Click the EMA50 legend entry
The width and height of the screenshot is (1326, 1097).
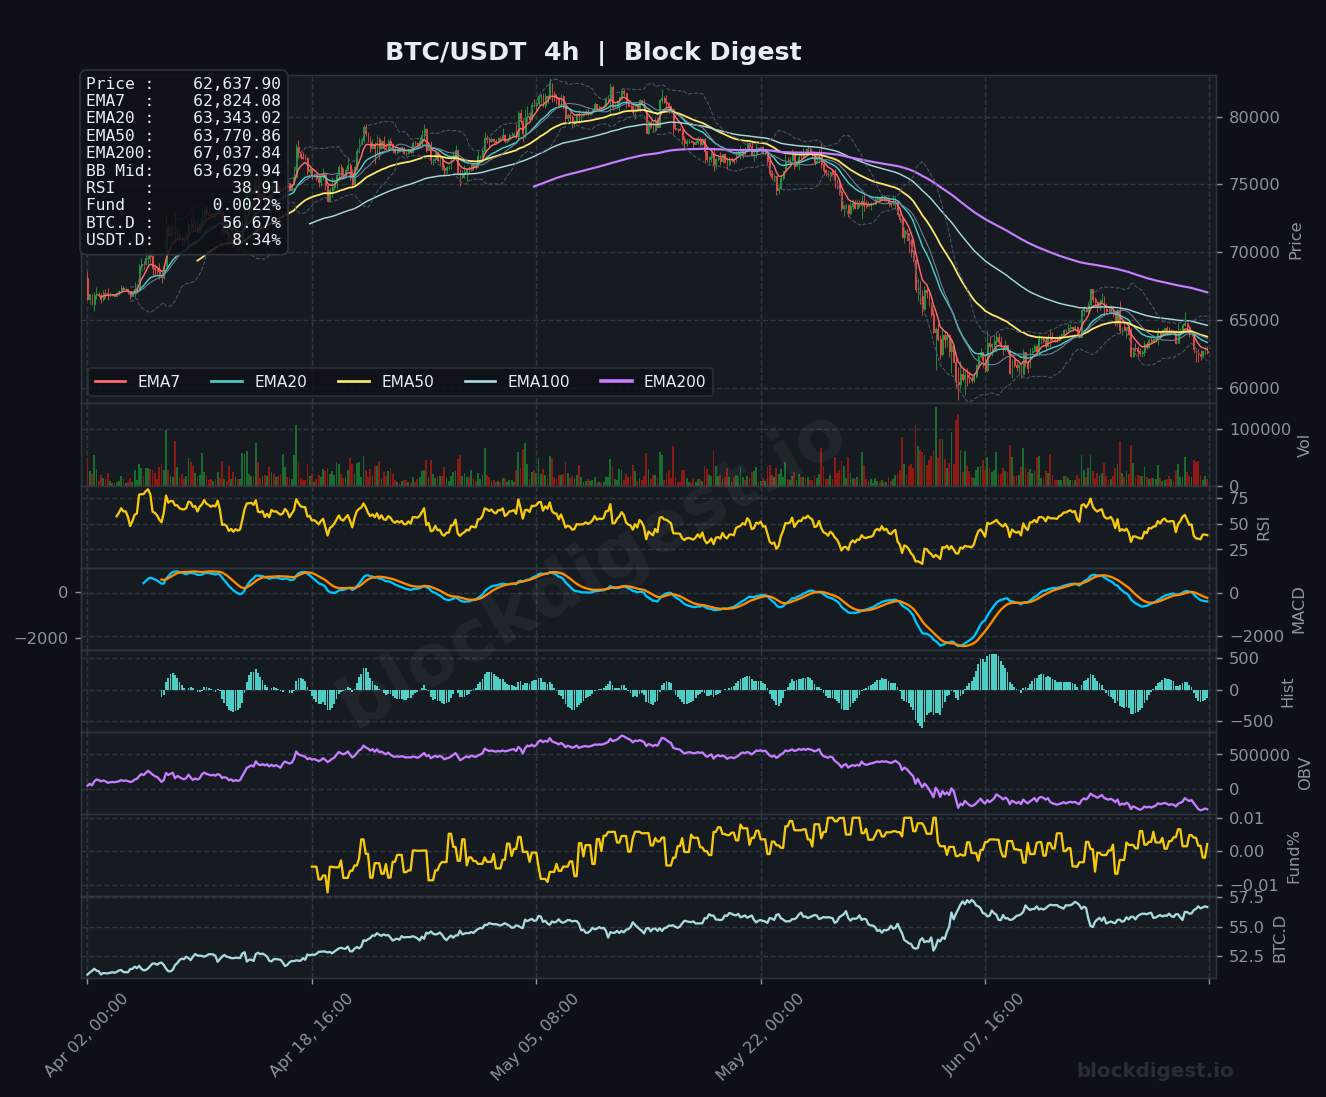pos(387,382)
